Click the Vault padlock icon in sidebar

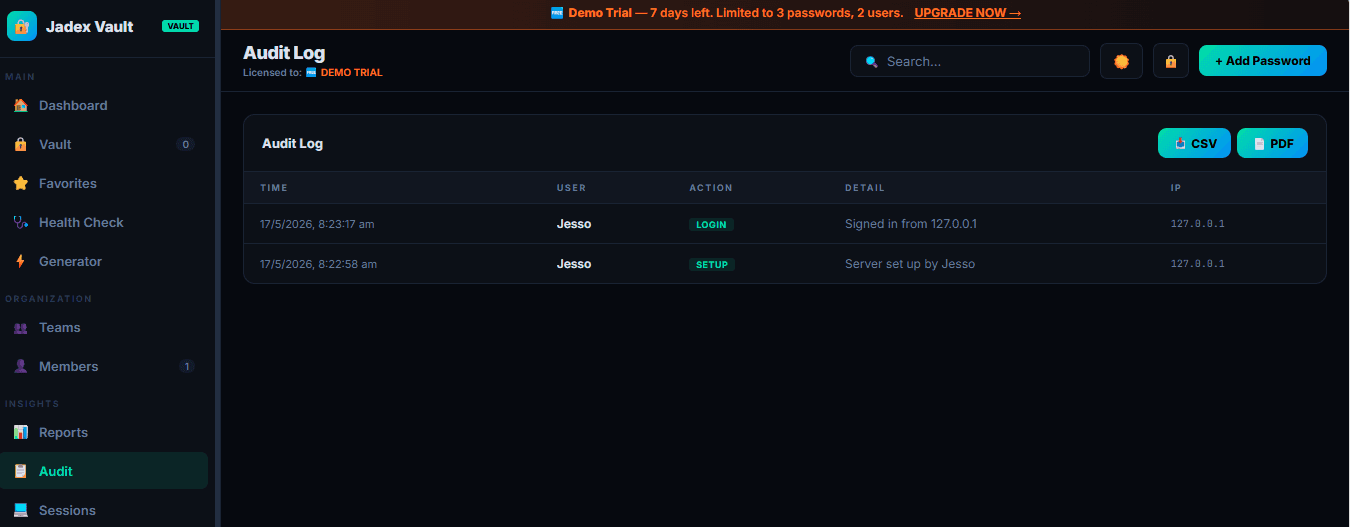point(20,144)
